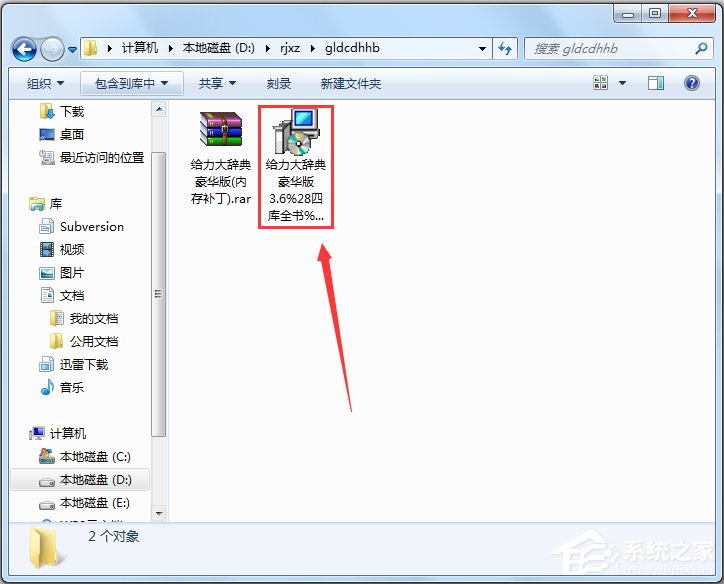
Task: Open the address bar history dropdown
Action: pos(482,48)
